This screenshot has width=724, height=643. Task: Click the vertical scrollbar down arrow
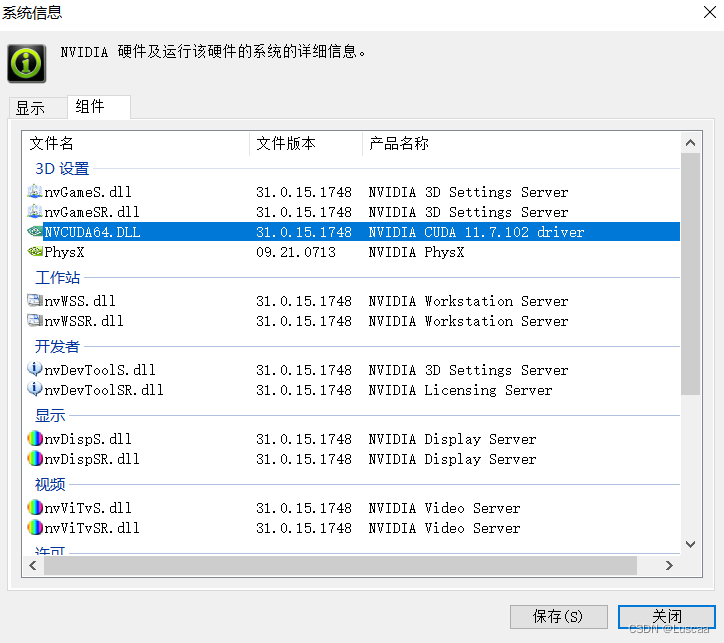[690, 544]
